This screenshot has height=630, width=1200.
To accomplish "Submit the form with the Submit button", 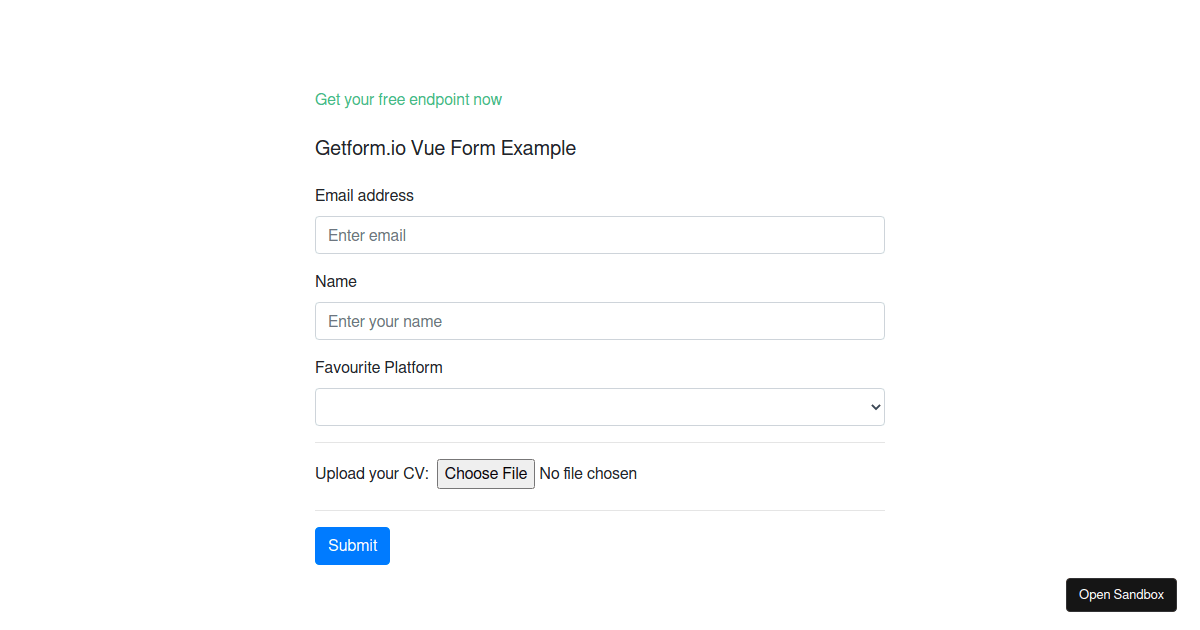I will [x=352, y=546].
